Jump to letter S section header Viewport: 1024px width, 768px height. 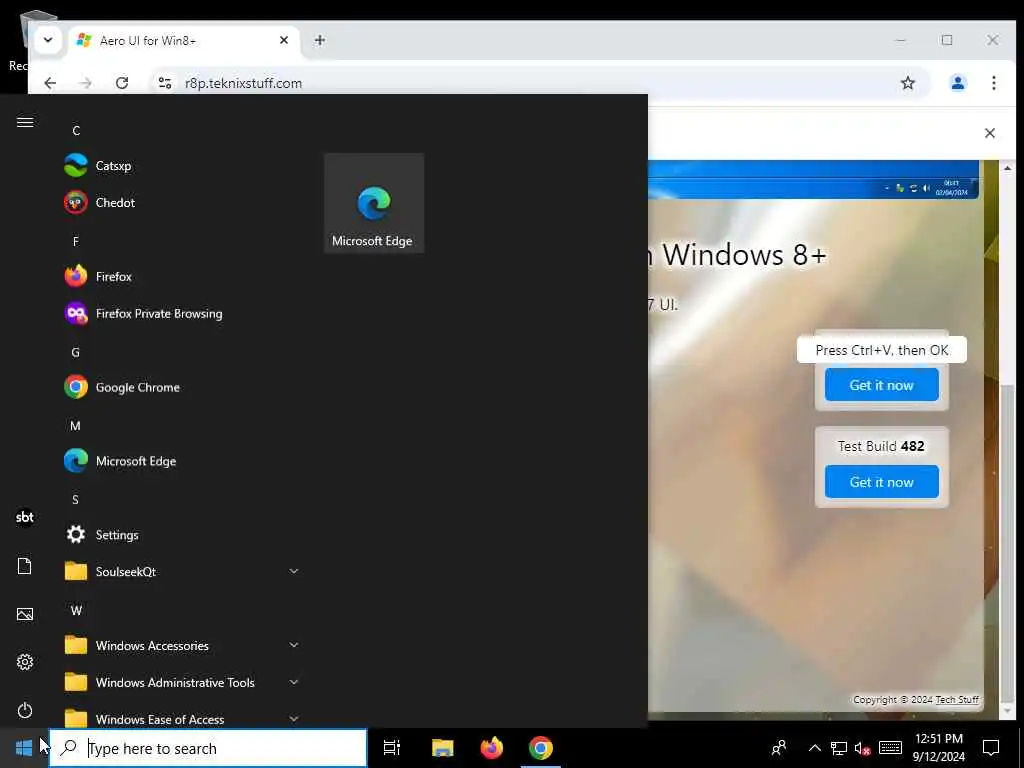[76, 500]
